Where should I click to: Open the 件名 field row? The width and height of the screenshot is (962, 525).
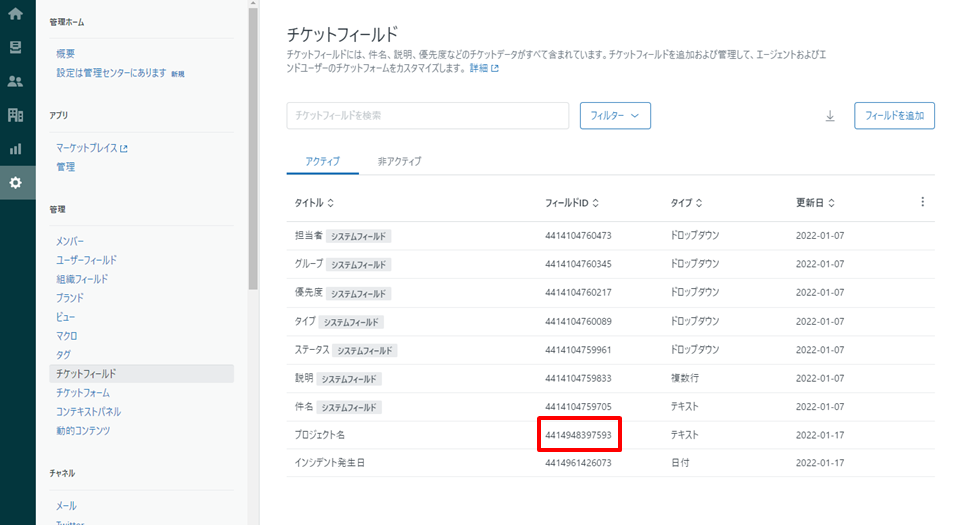(610, 407)
